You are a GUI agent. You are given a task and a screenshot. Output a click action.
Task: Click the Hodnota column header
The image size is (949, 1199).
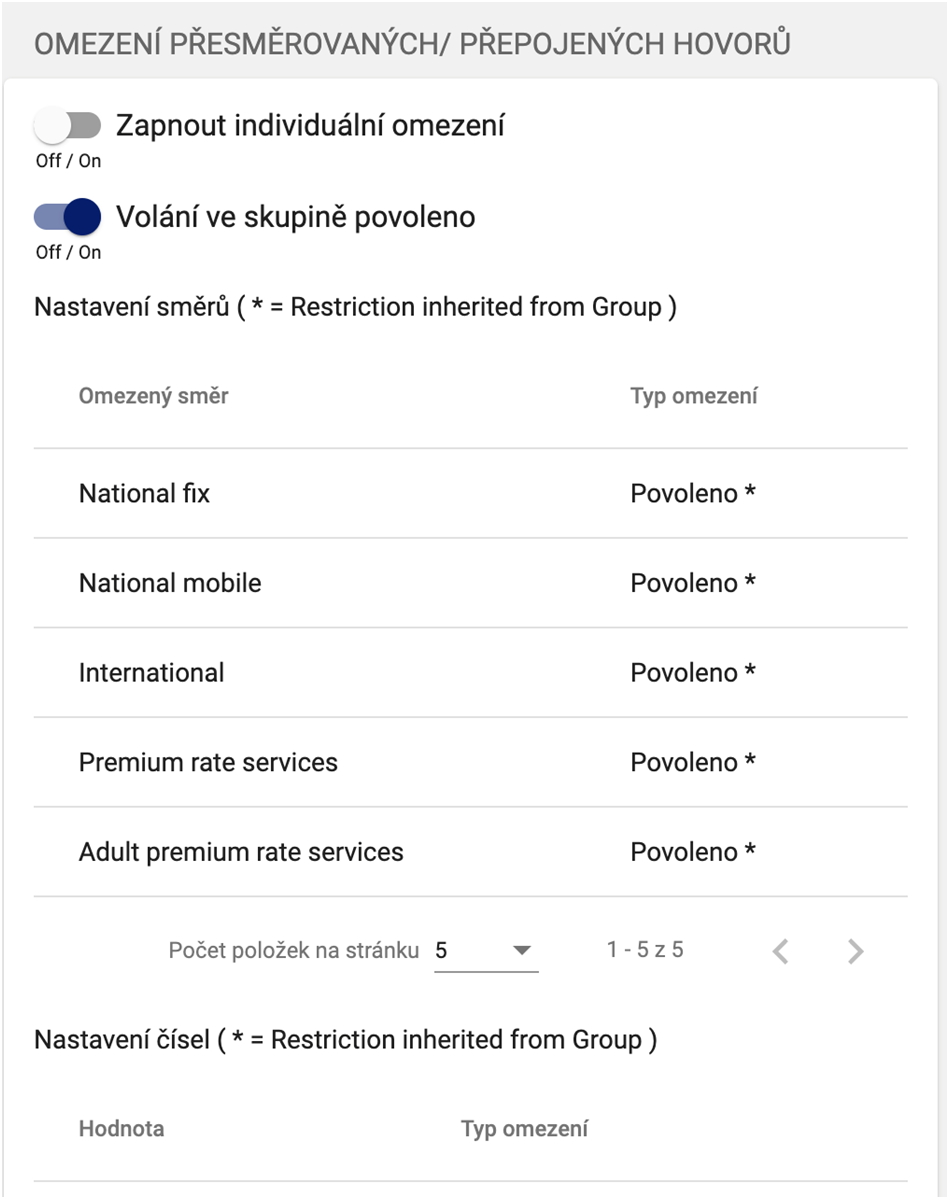122,1129
